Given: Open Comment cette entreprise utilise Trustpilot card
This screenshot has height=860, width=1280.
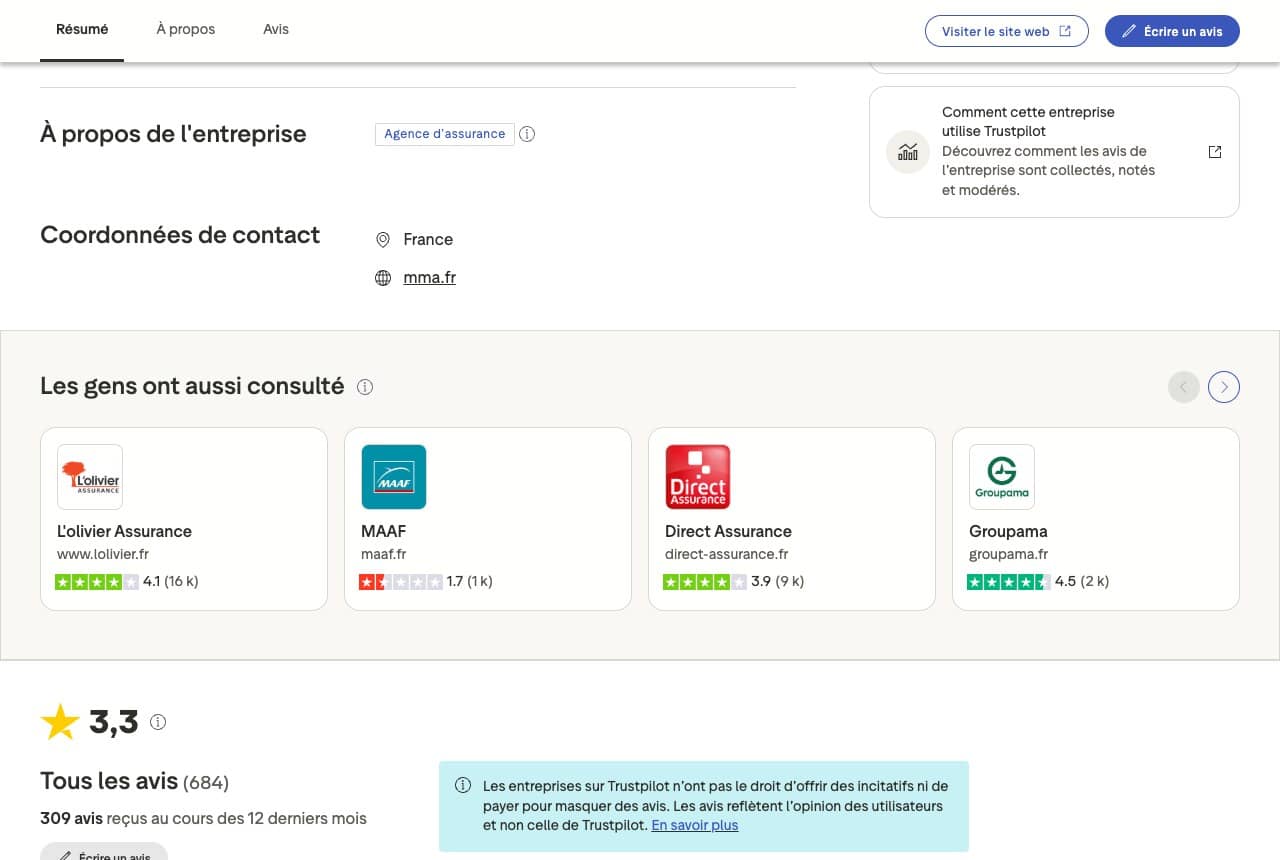Looking at the screenshot, I should (x=1054, y=152).
